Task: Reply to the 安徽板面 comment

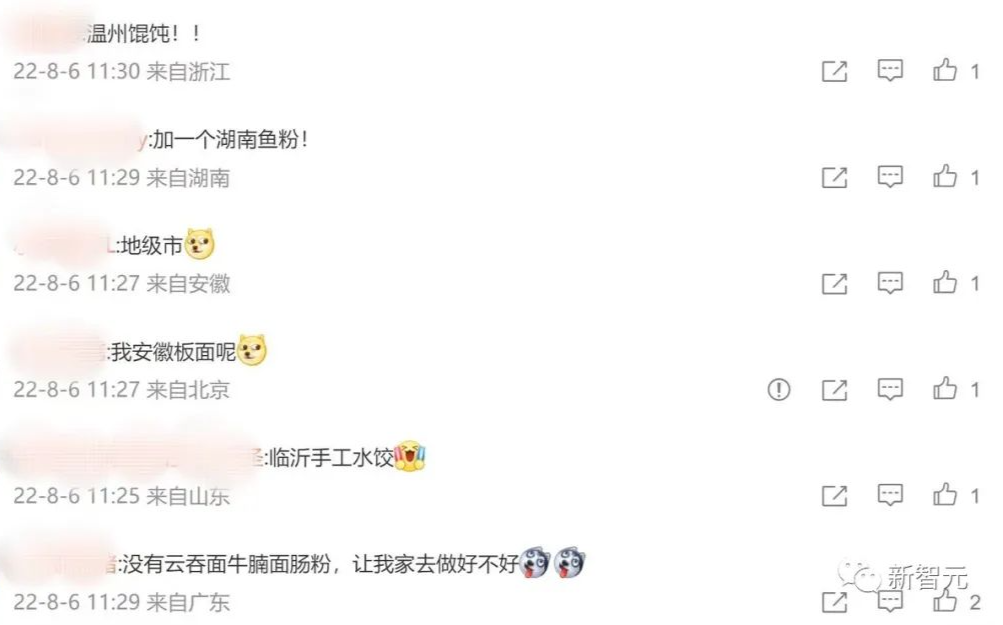Action: (890, 389)
